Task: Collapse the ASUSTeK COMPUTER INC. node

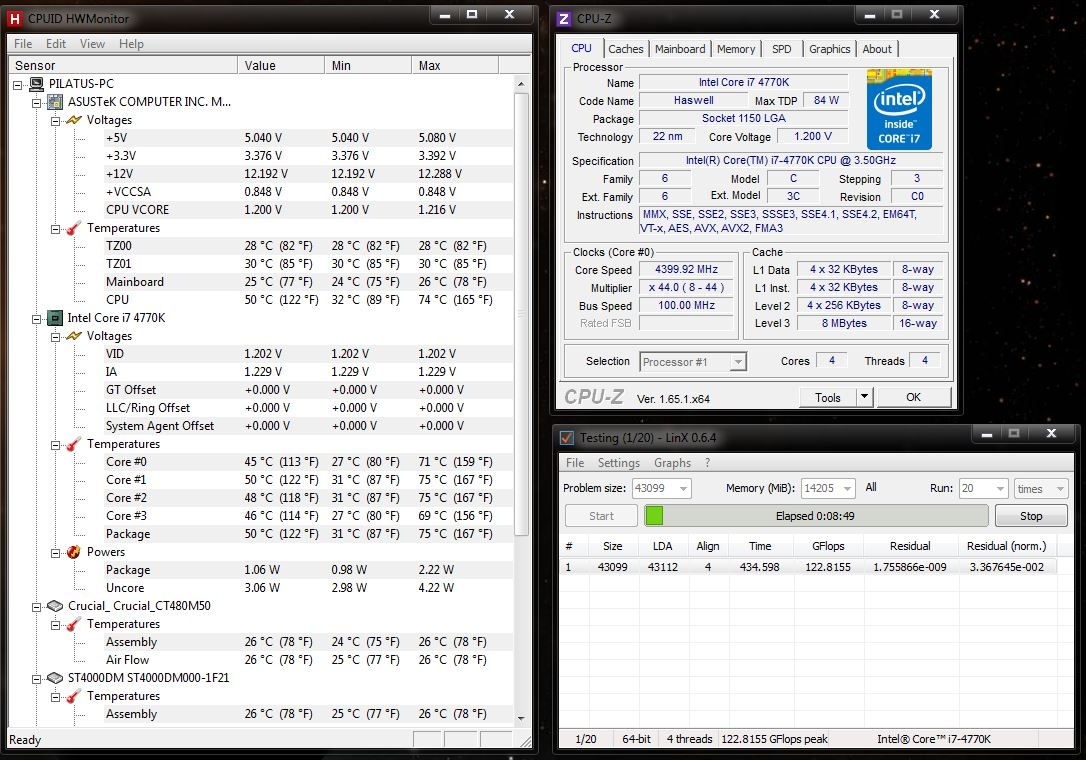Action: (36, 103)
